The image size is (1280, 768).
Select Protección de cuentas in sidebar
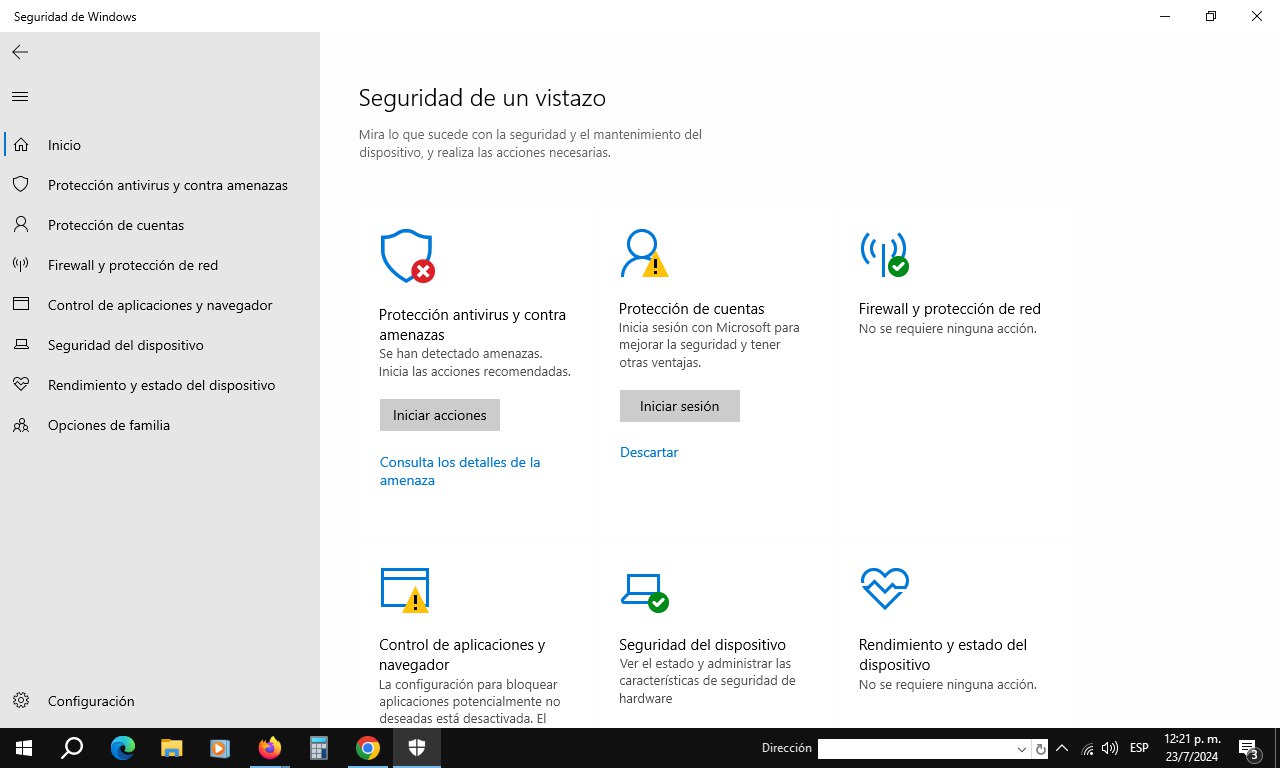tap(116, 225)
